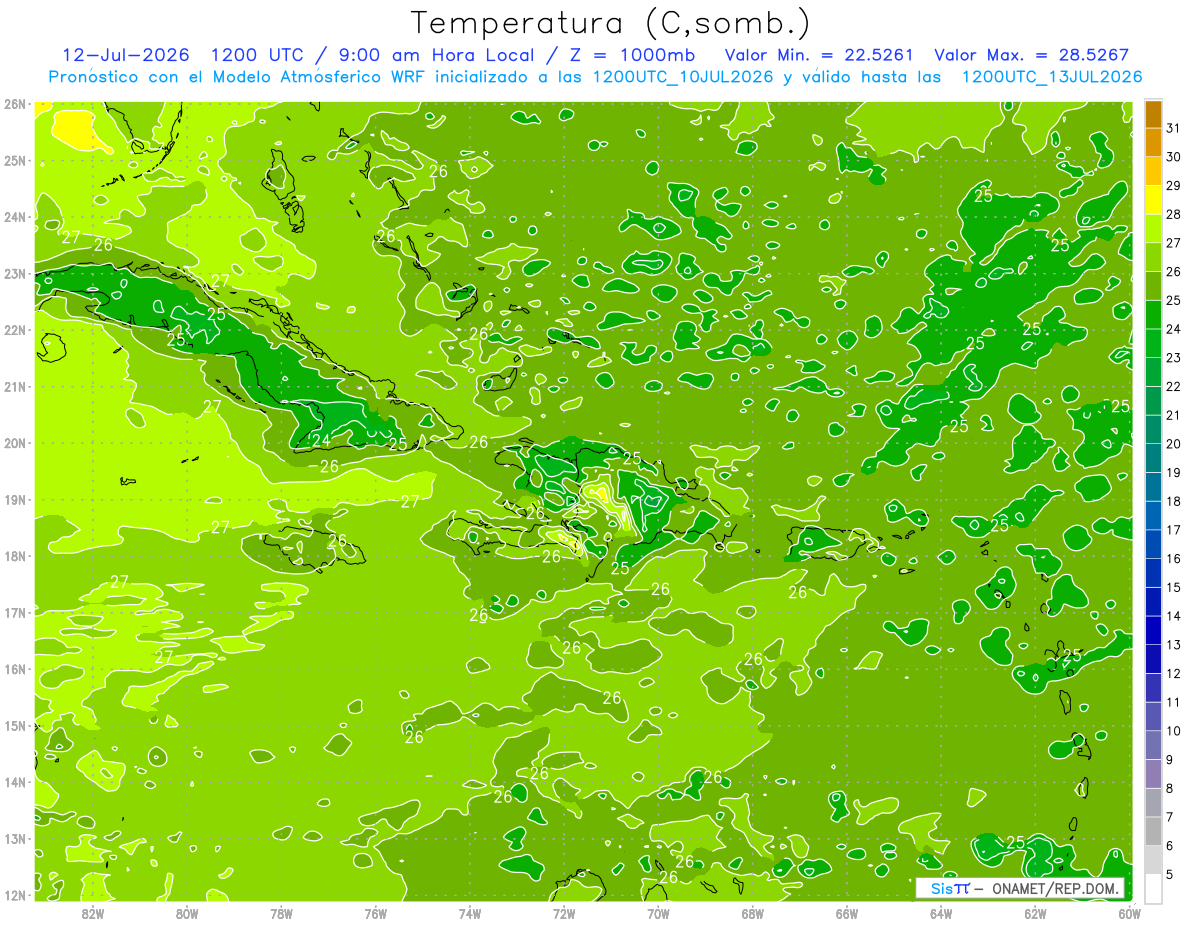
Task: Click the "ONAMET/REP.DOM." credit label
Action: (x=1057, y=888)
